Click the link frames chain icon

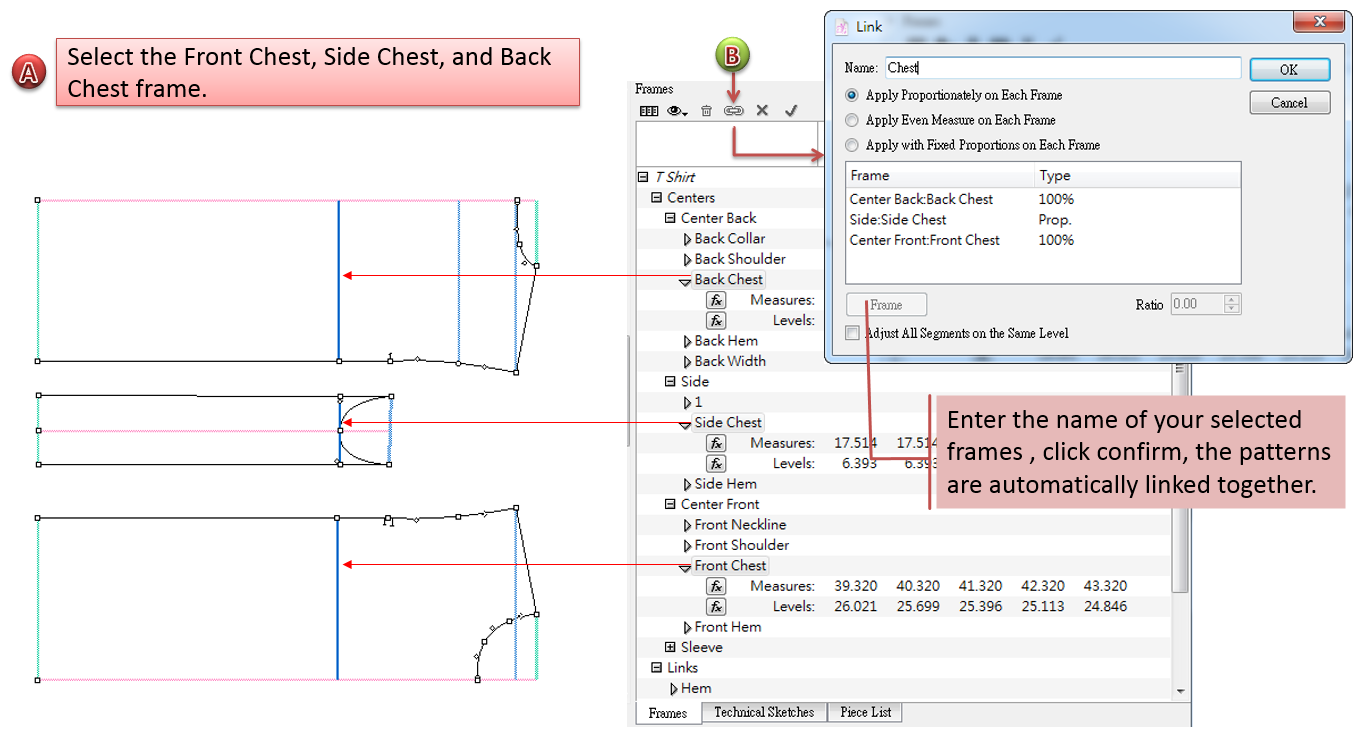[x=734, y=111]
